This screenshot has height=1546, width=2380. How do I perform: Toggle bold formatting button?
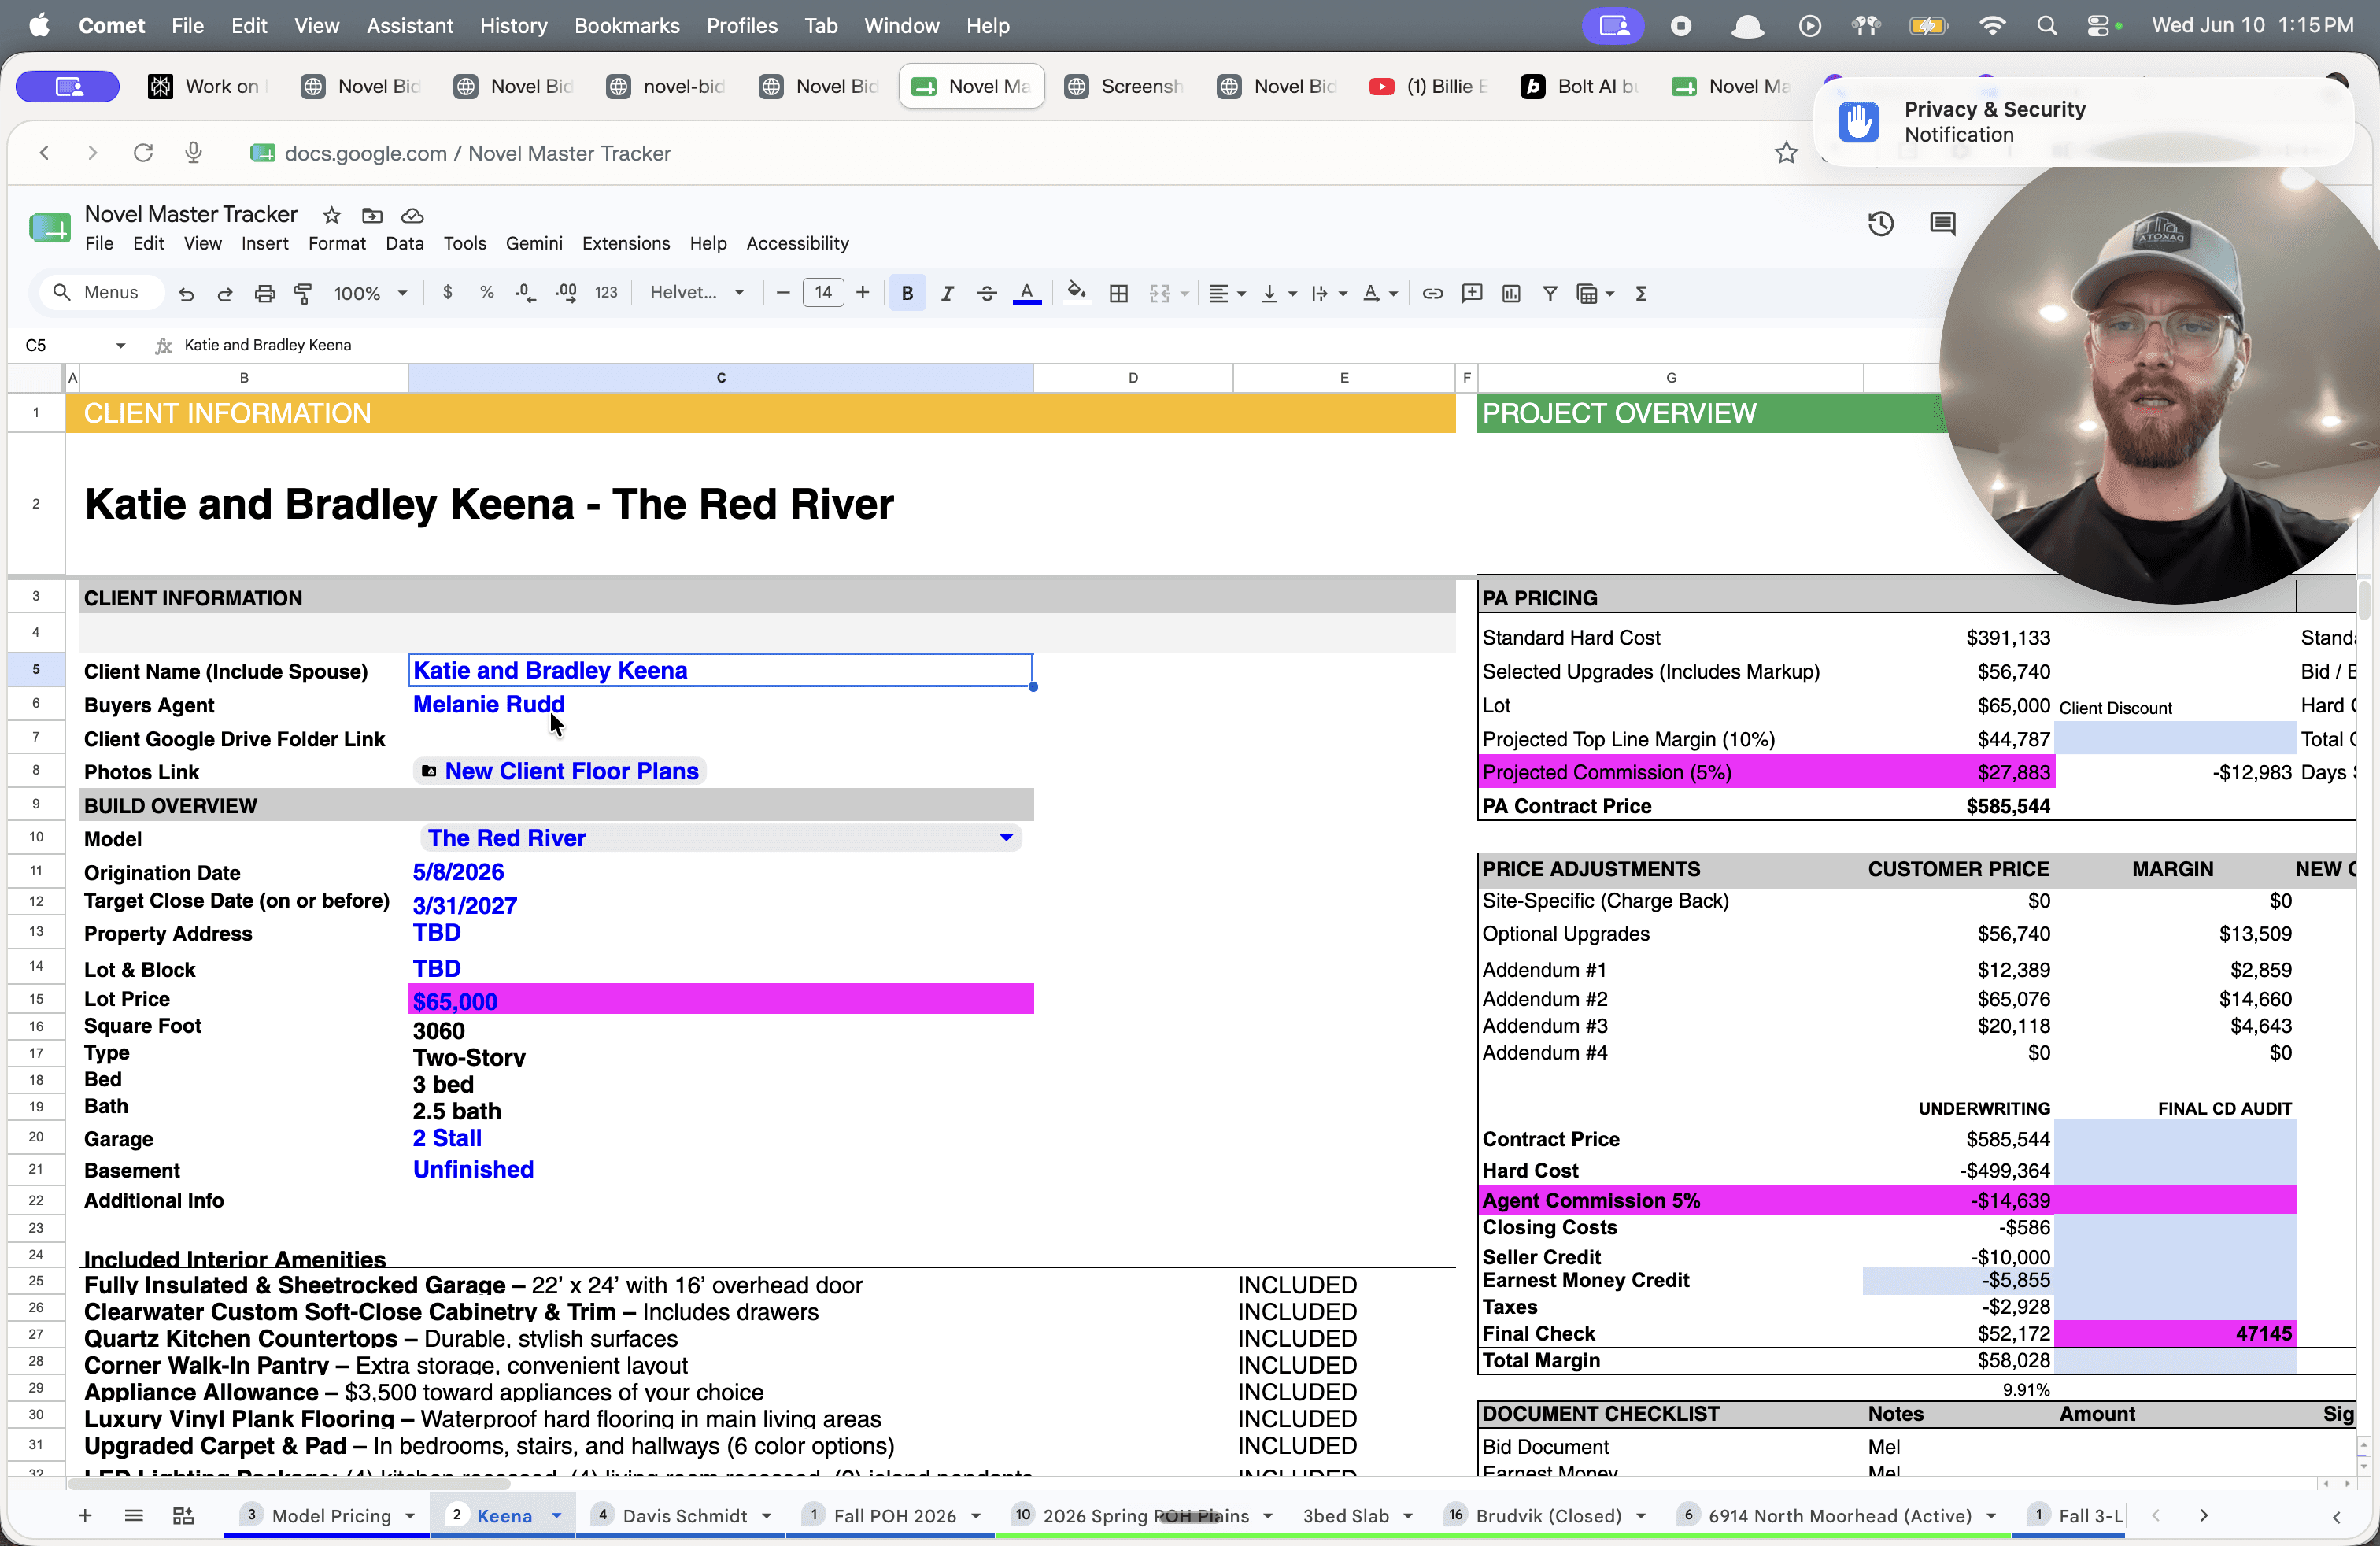907,293
